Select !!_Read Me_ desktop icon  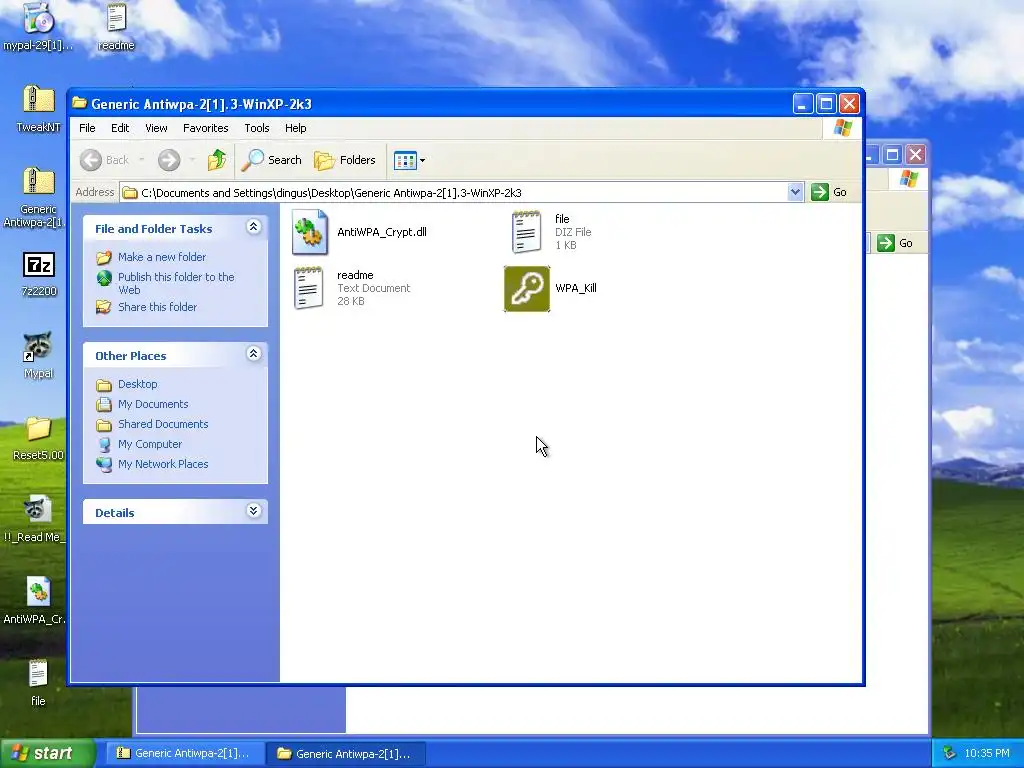coord(36,519)
